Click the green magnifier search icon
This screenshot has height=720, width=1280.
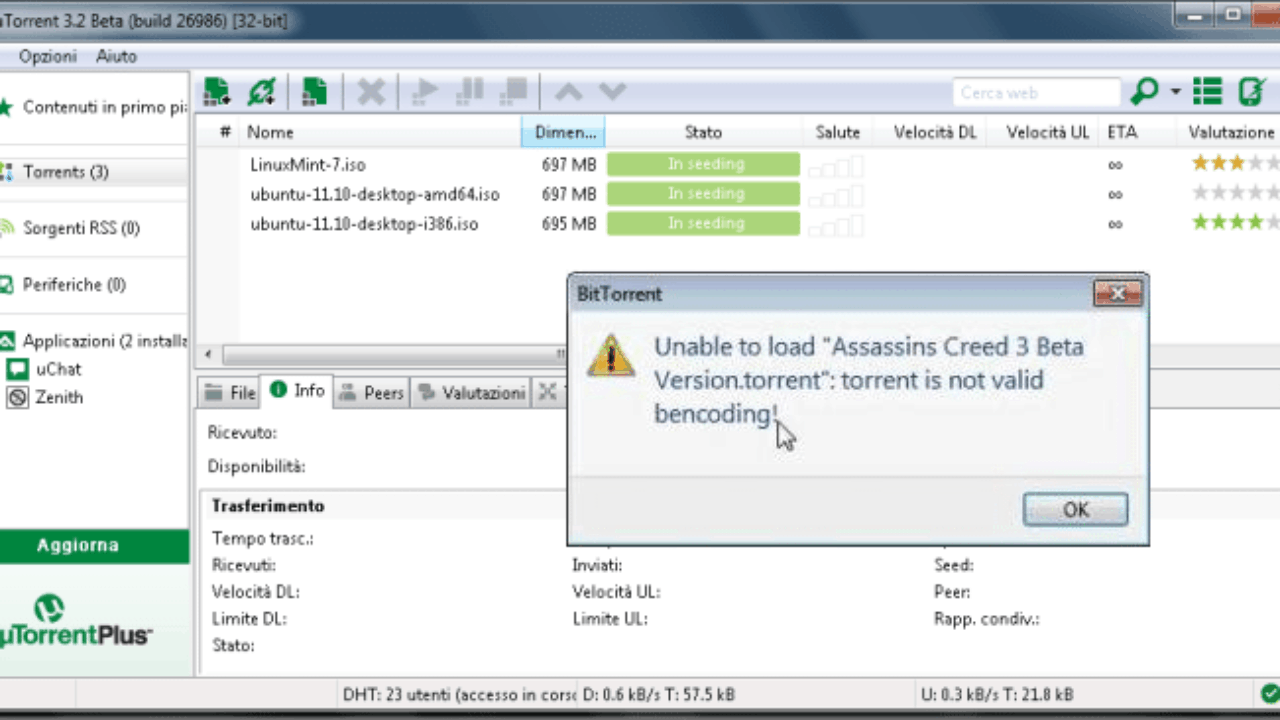pyautogui.click(x=1144, y=92)
